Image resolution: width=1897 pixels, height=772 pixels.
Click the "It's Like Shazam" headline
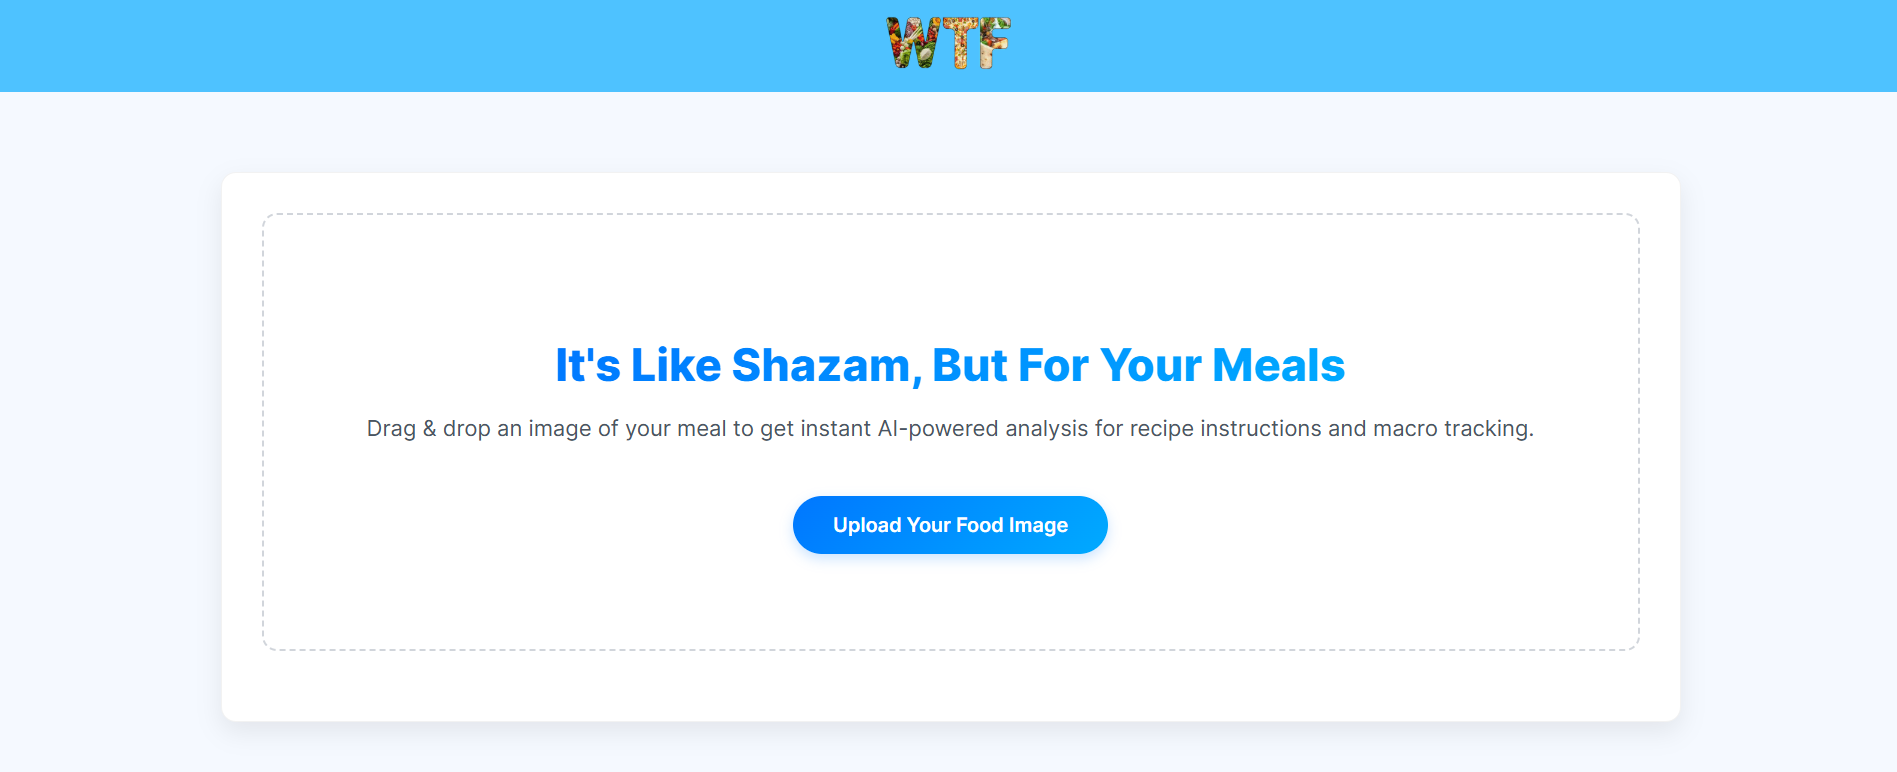pyautogui.click(x=950, y=365)
